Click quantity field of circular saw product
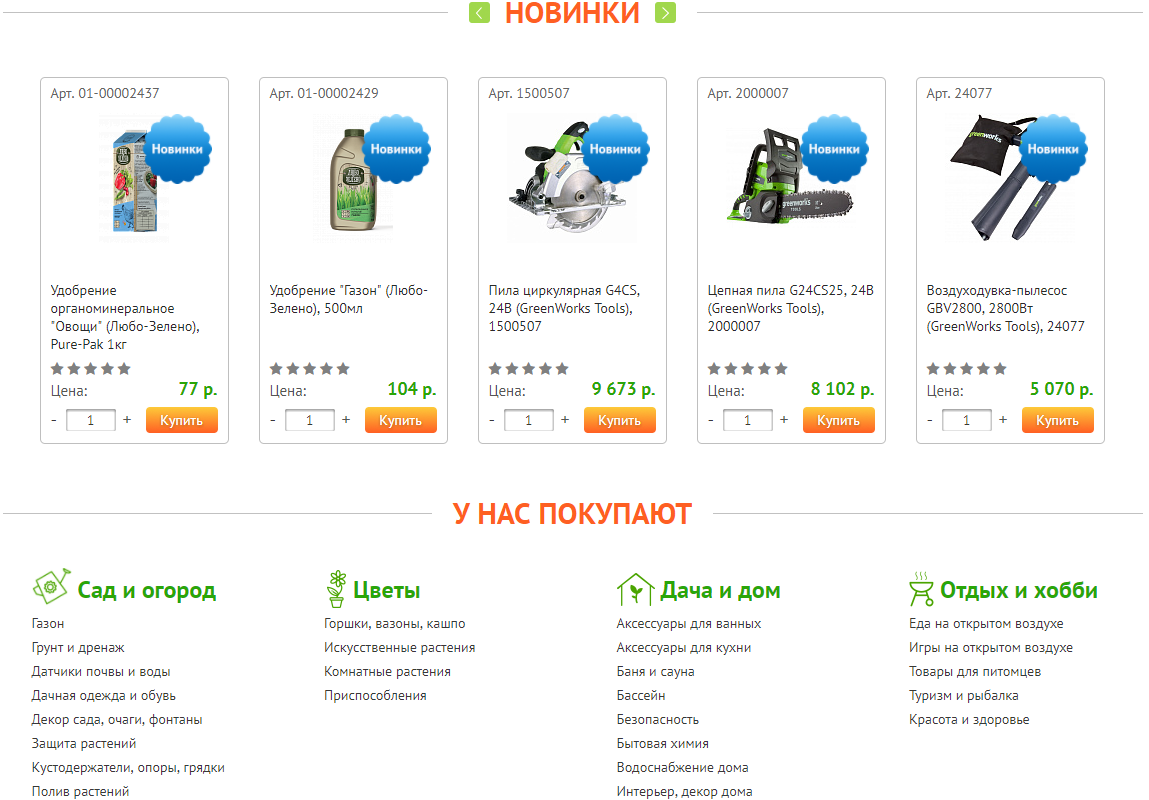This screenshot has height=800, width=1149. (x=528, y=421)
